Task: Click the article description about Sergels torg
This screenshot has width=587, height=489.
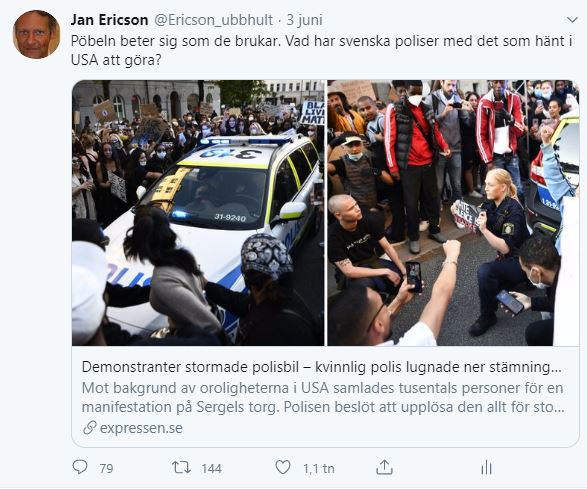Action: coord(323,397)
